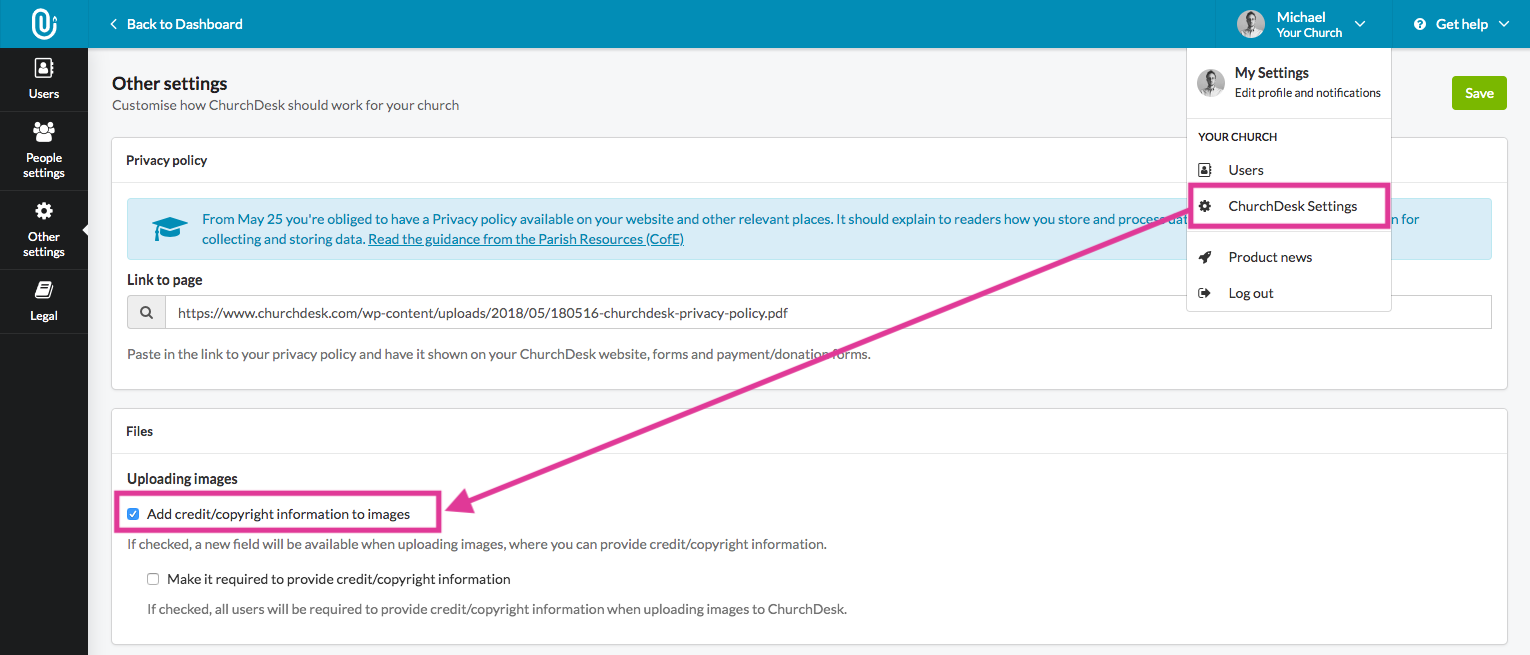Screen dimensions: 1530x655
Task: Click the ChurchDesk paperclip logo
Action: click(x=44, y=24)
